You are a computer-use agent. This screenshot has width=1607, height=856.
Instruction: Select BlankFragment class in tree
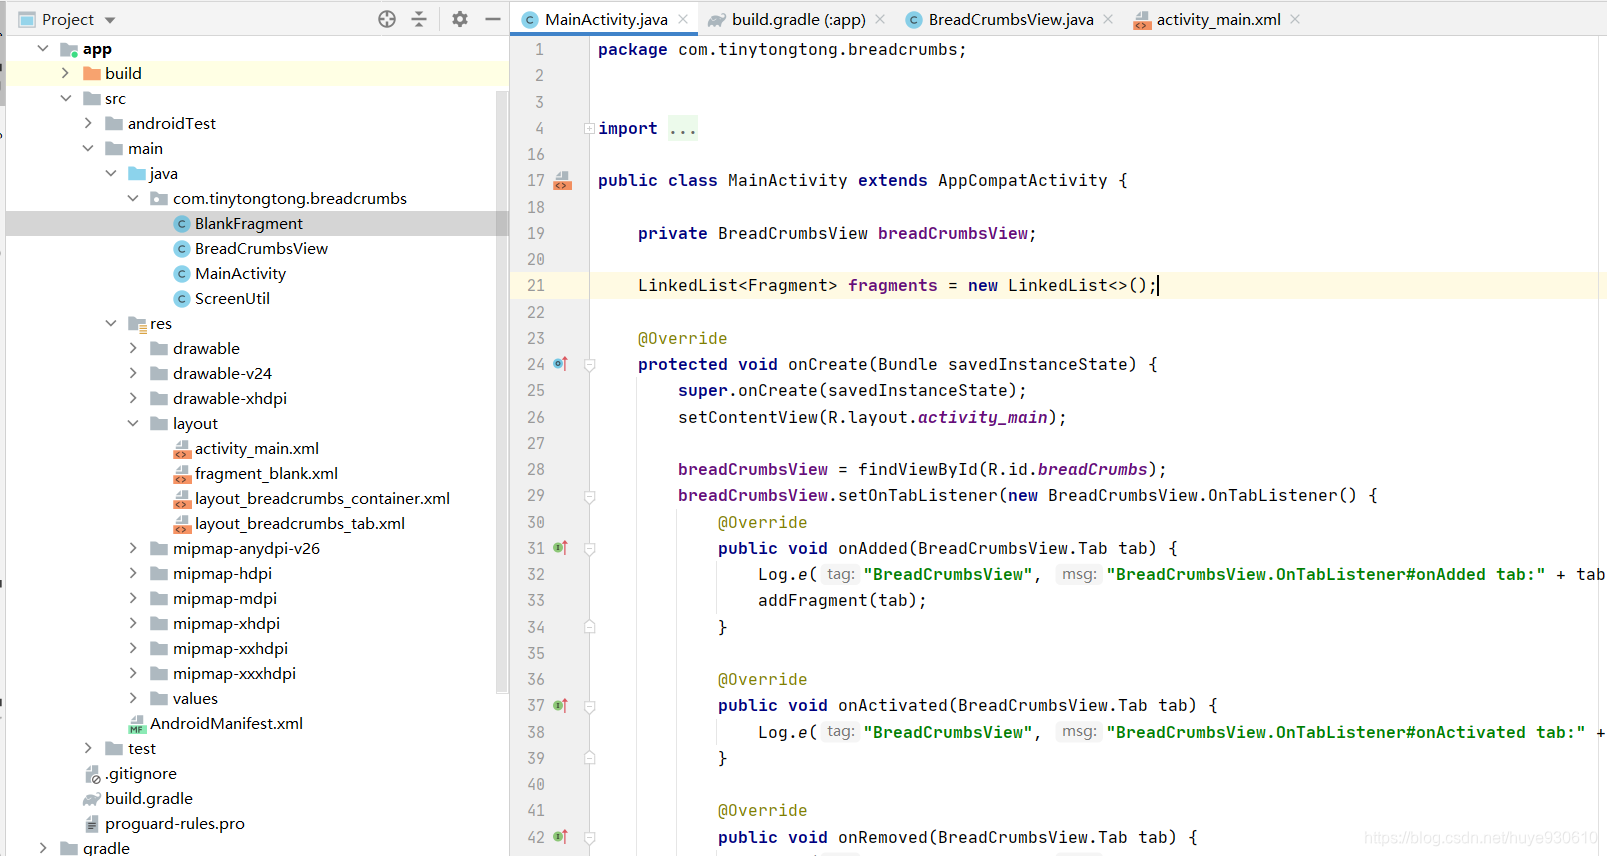tap(248, 223)
